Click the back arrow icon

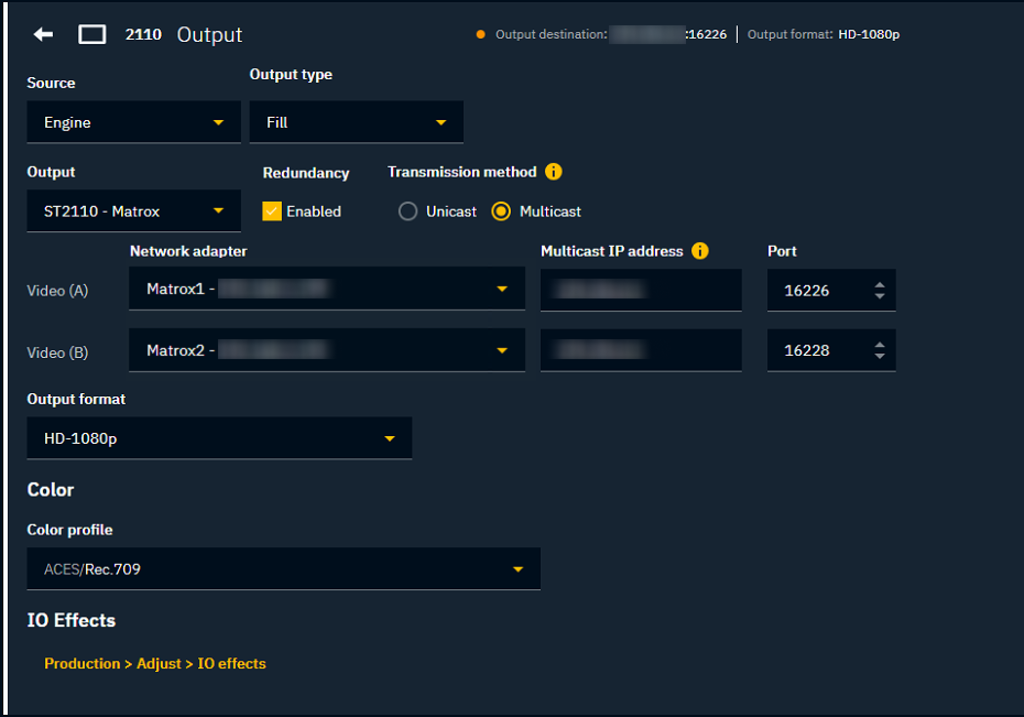pyautogui.click(x=43, y=35)
